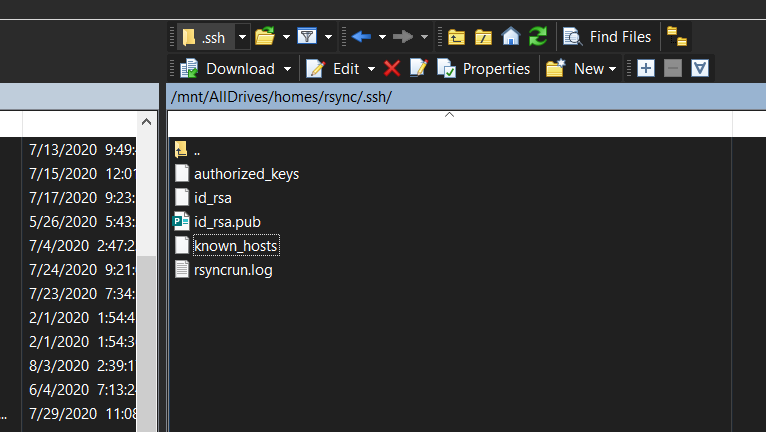Select the authorized_keys file
The height and width of the screenshot is (432, 766).
[x=246, y=174]
